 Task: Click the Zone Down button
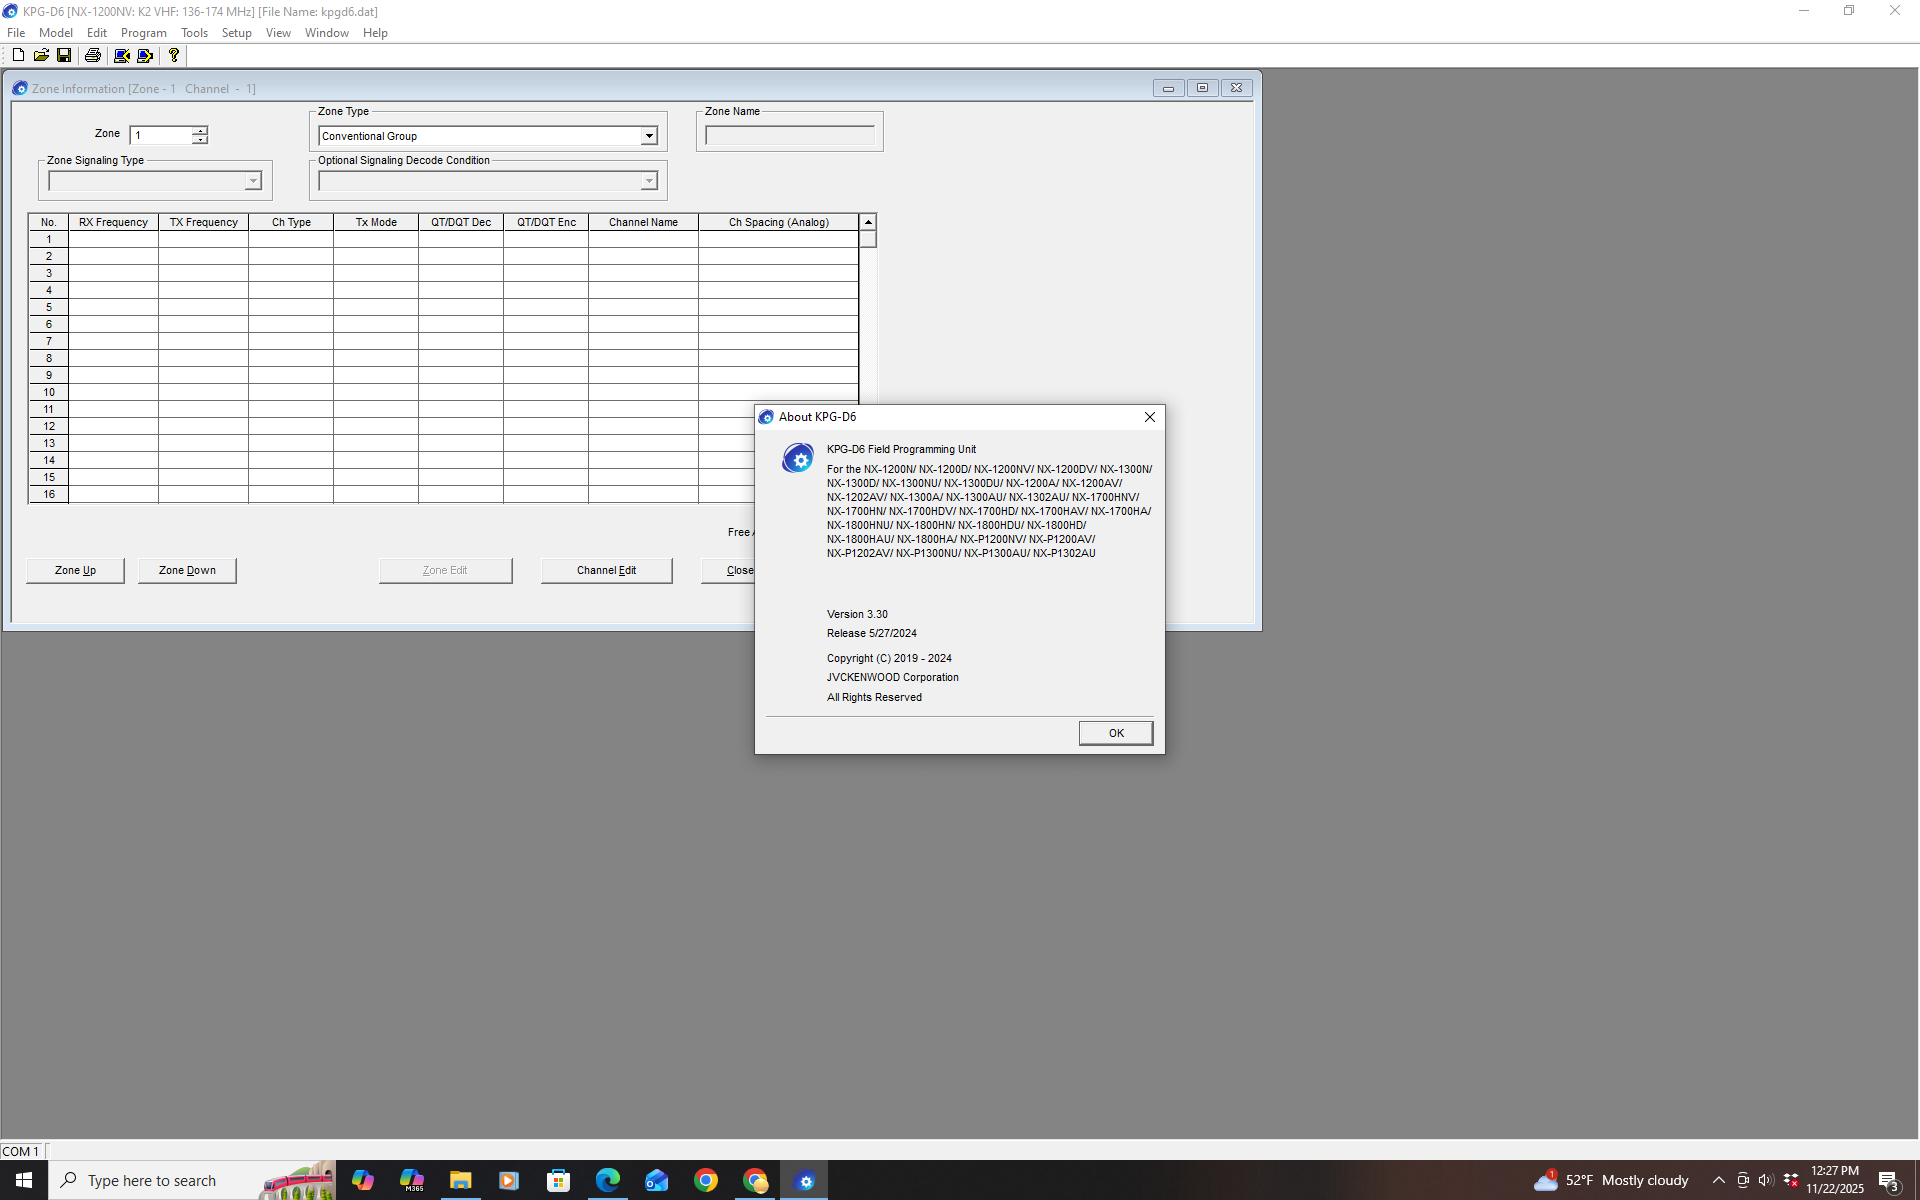pyautogui.click(x=187, y=570)
